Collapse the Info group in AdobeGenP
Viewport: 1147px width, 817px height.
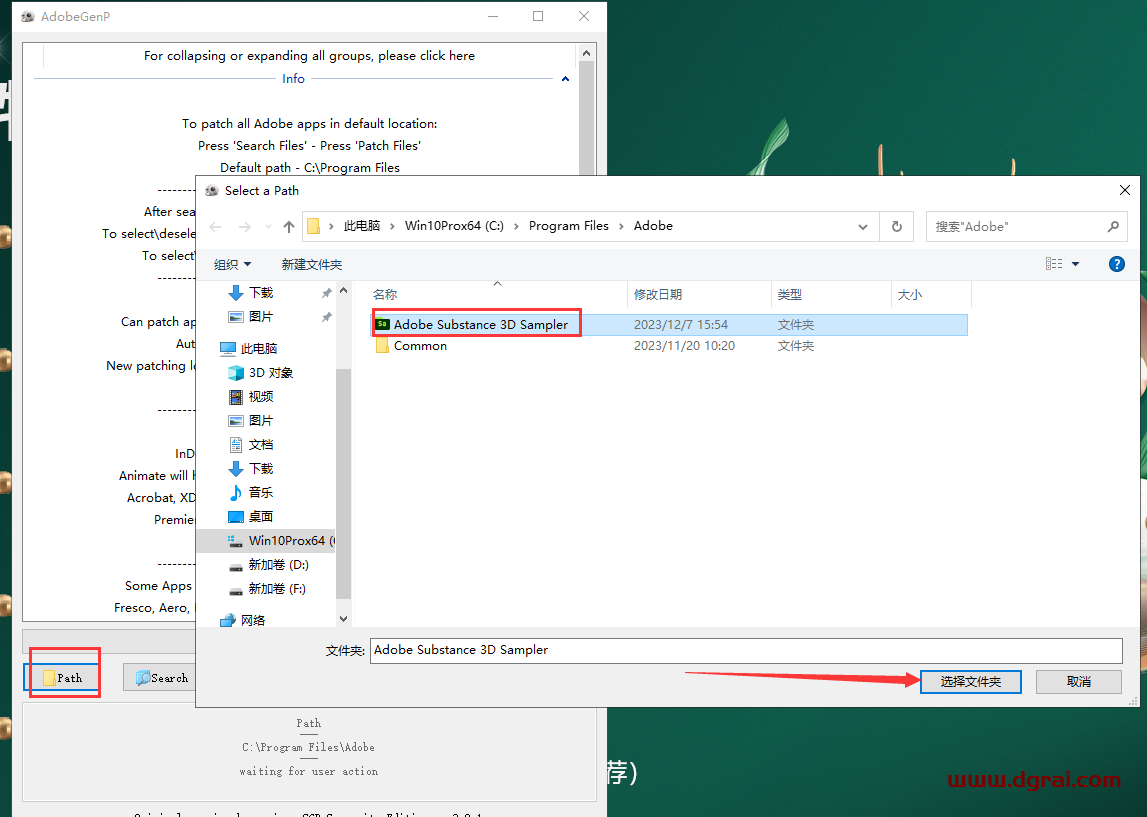coord(565,78)
